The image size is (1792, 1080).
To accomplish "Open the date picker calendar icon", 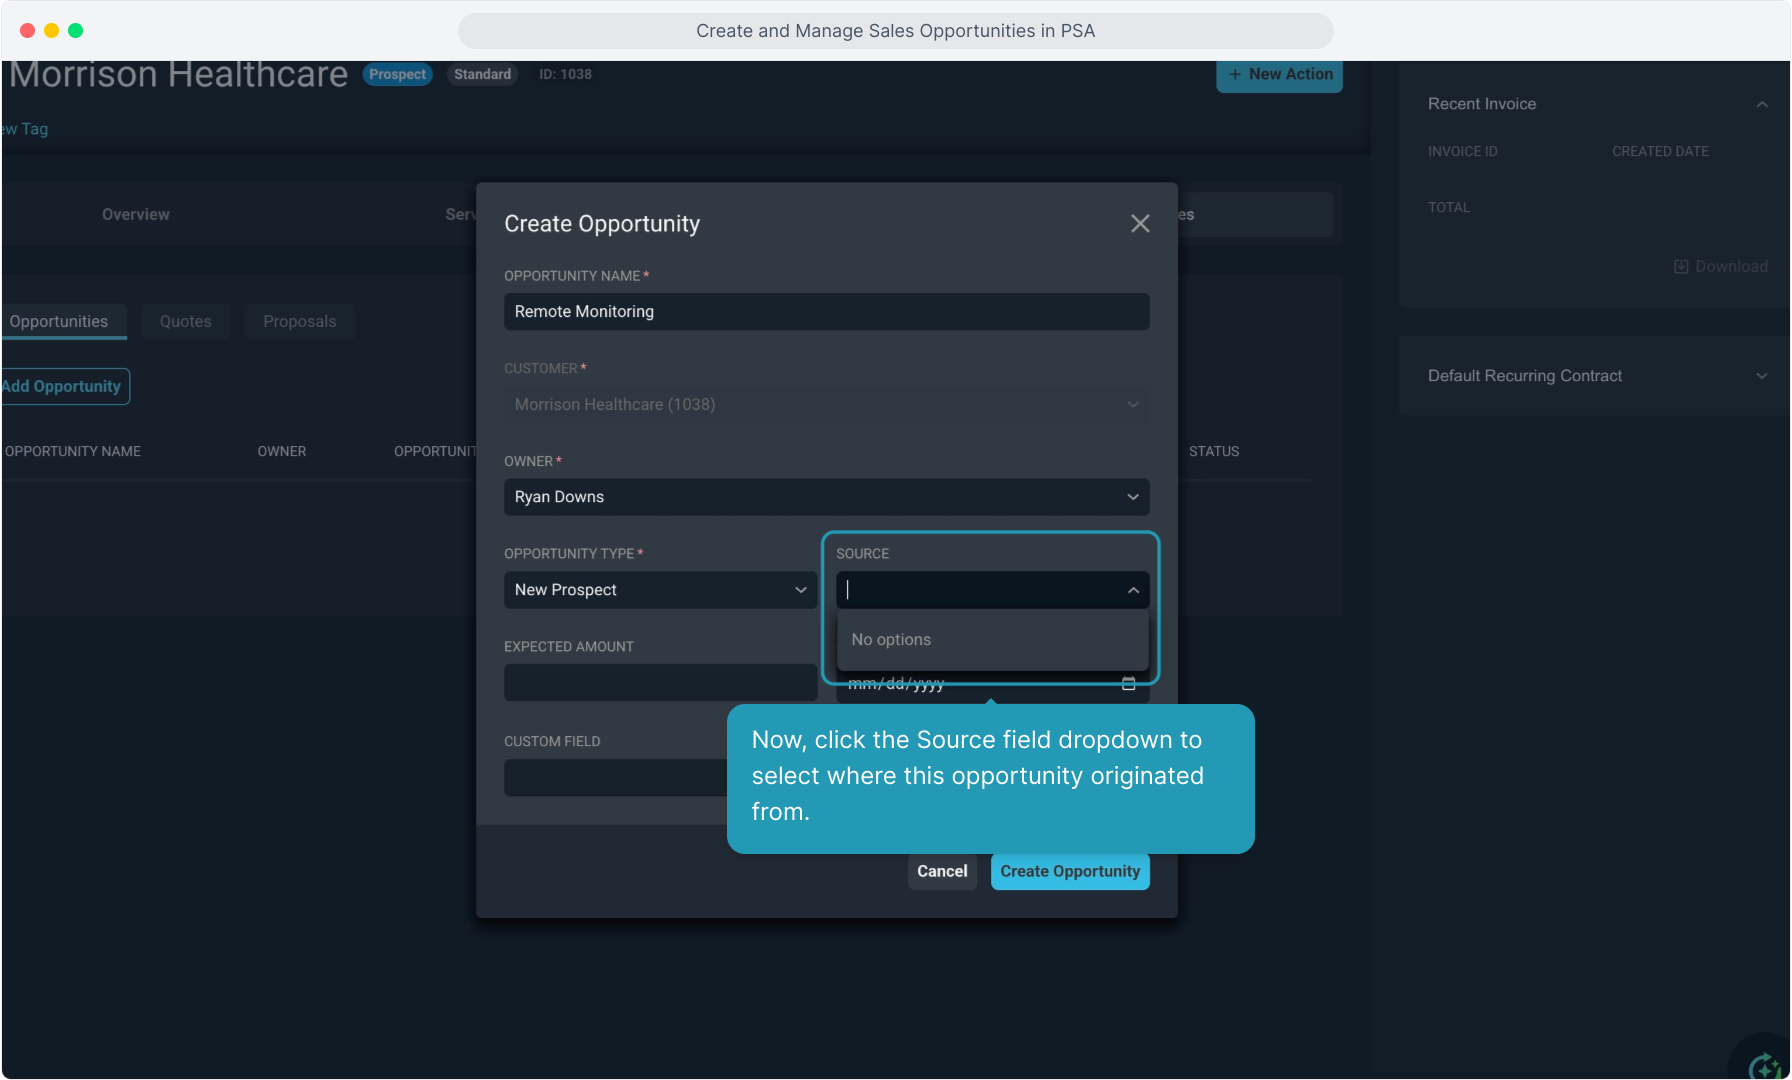I will [1129, 684].
